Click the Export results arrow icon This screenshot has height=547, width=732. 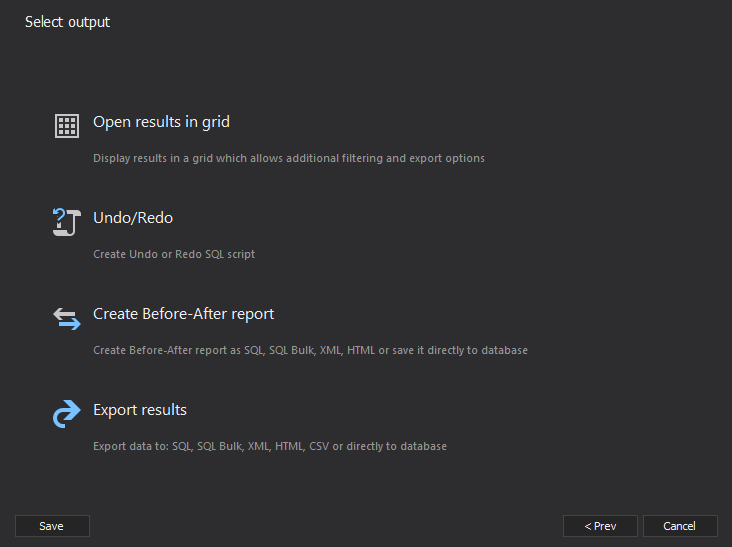[x=67, y=414]
